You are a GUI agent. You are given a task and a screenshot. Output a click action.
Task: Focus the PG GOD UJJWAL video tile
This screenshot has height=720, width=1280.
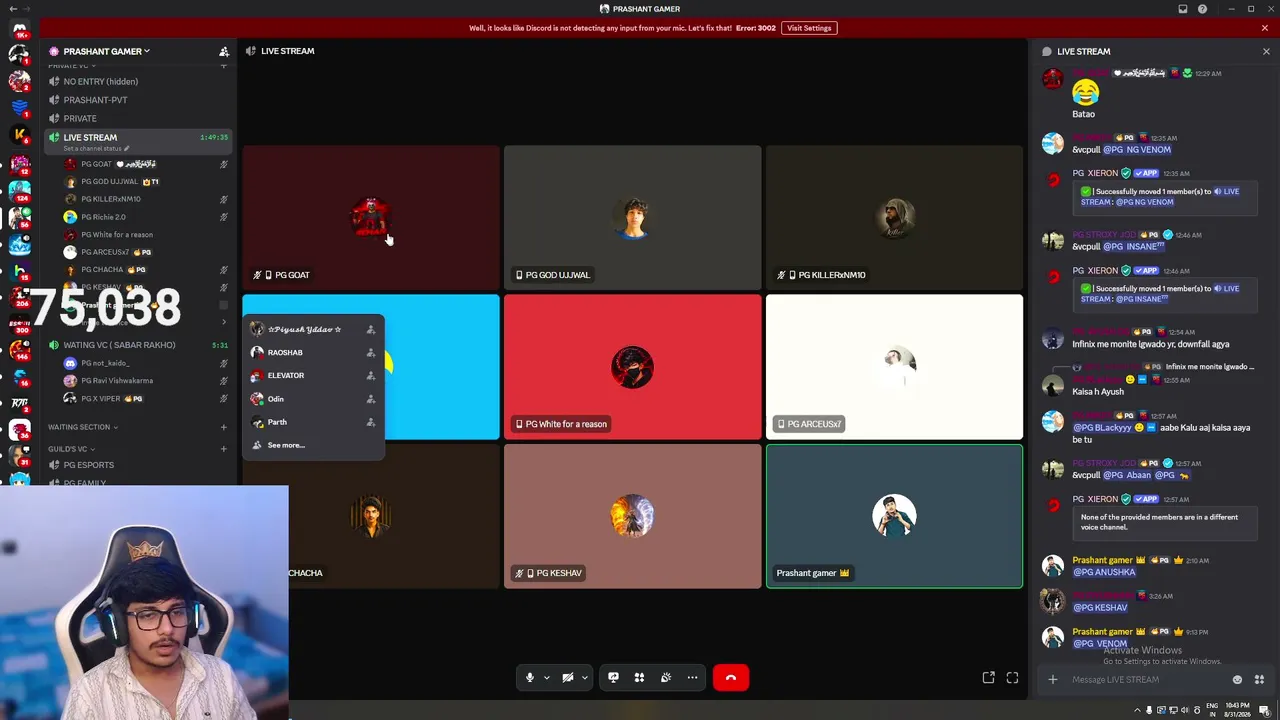[633, 218]
